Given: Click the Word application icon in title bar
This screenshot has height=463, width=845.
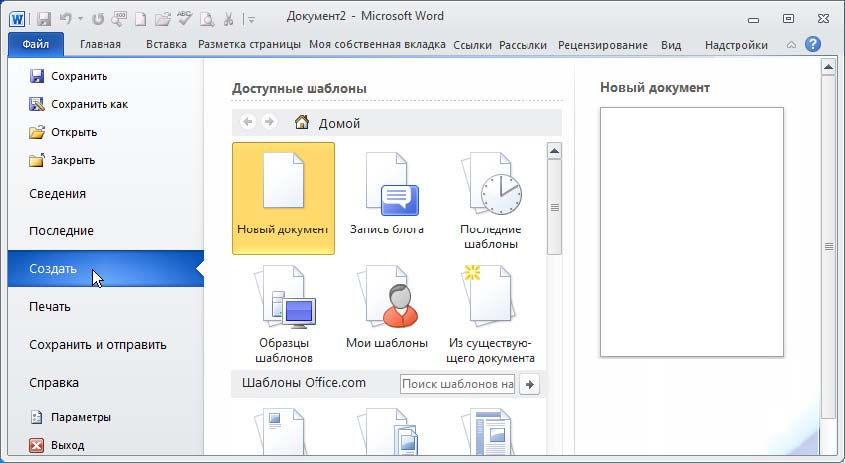Looking at the screenshot, I should 17,20.
